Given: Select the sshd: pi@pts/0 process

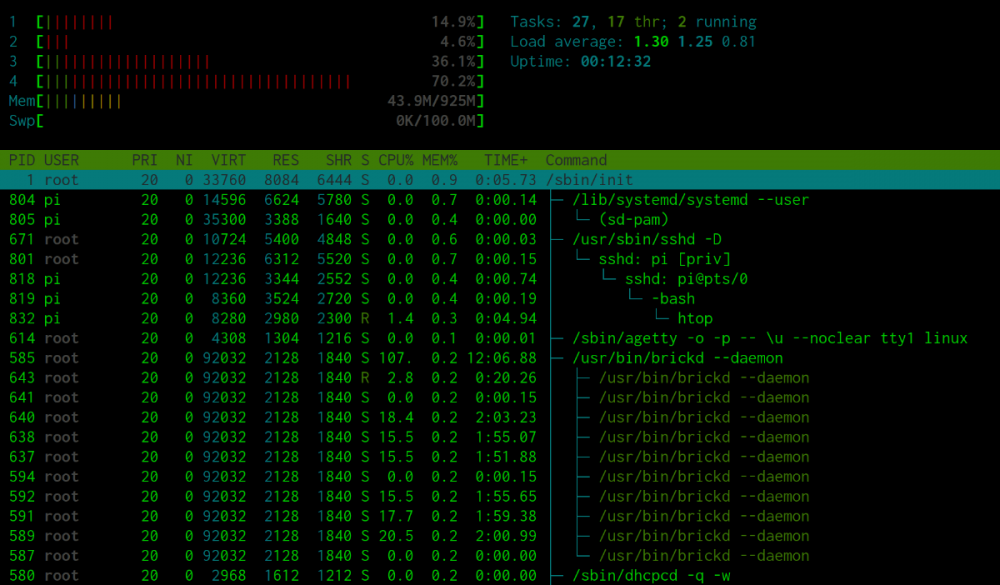Looking at the screenshot, I should coord(686,279).
